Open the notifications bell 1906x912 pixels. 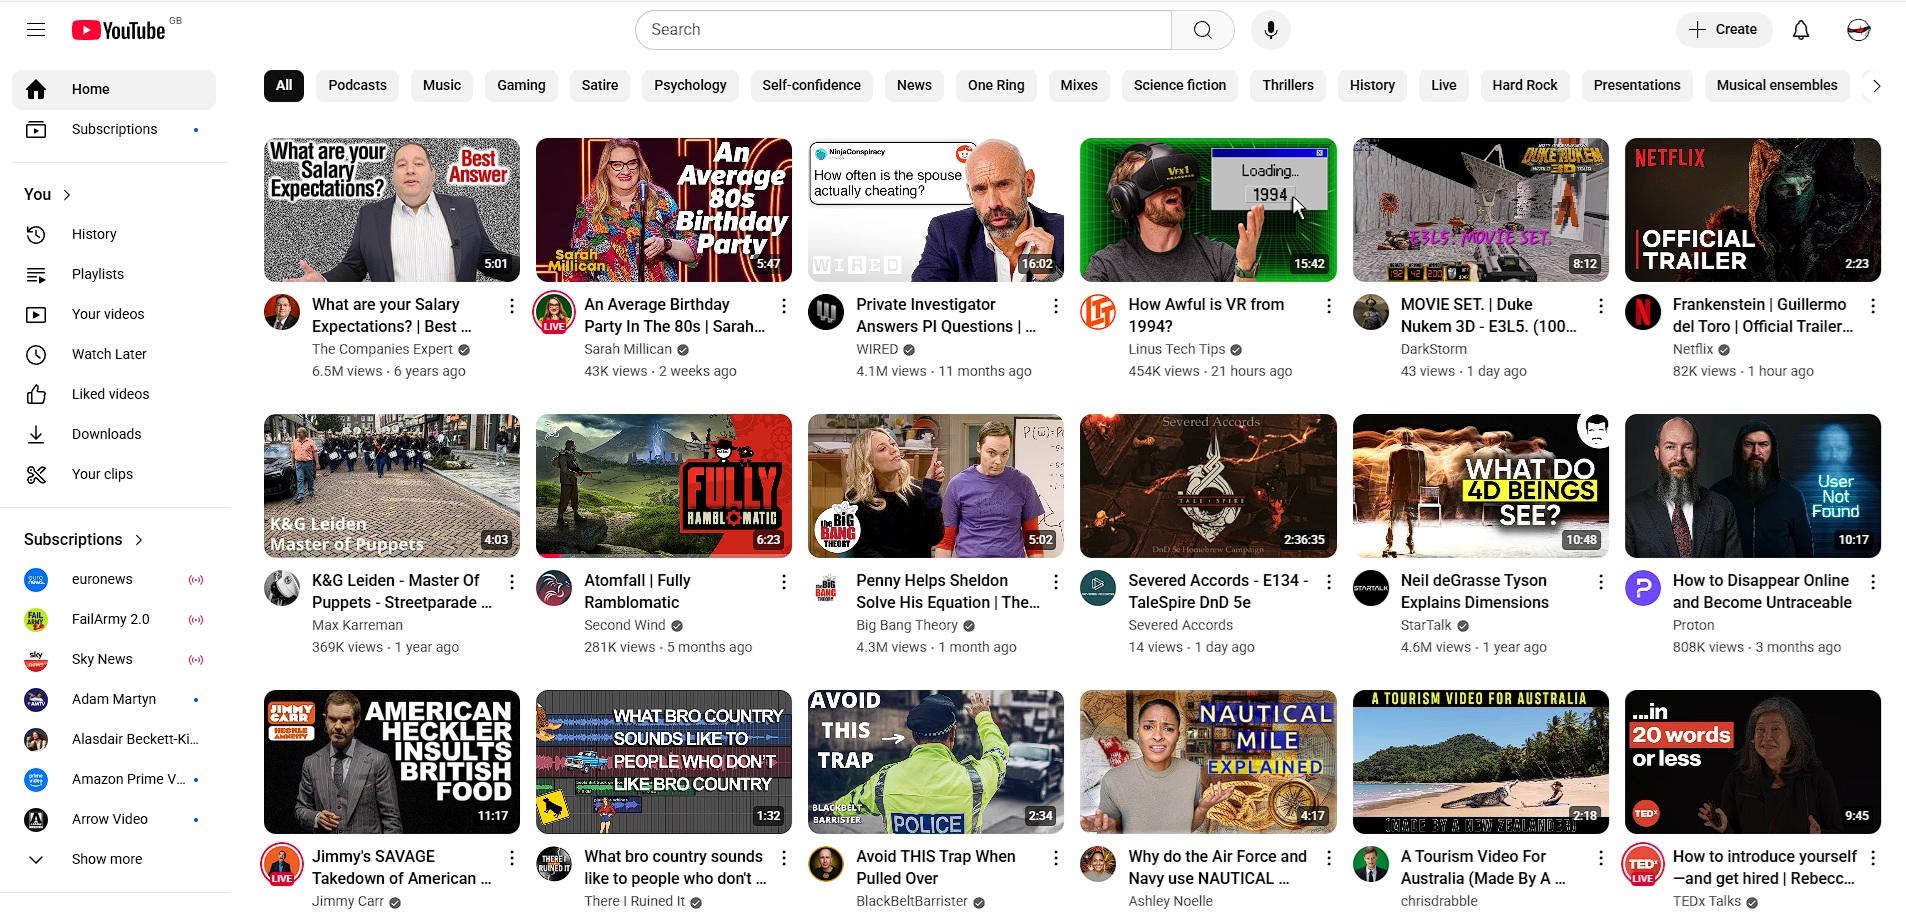point(1800,30)
